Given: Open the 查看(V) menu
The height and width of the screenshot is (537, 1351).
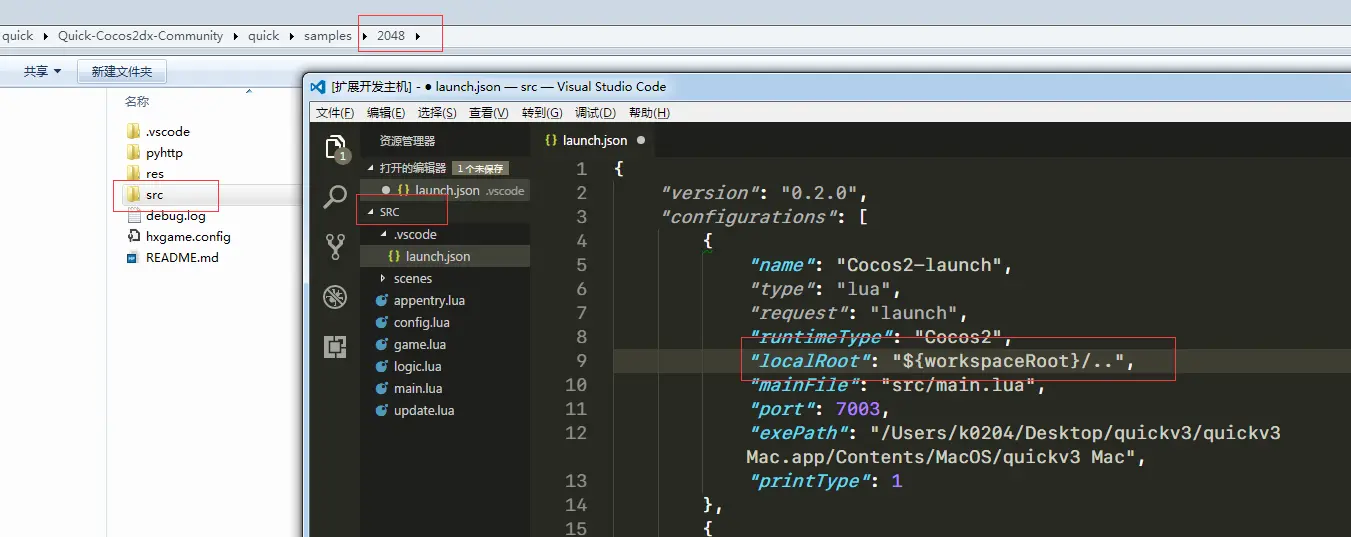Looking at the screenshot, I should point(489,113).
